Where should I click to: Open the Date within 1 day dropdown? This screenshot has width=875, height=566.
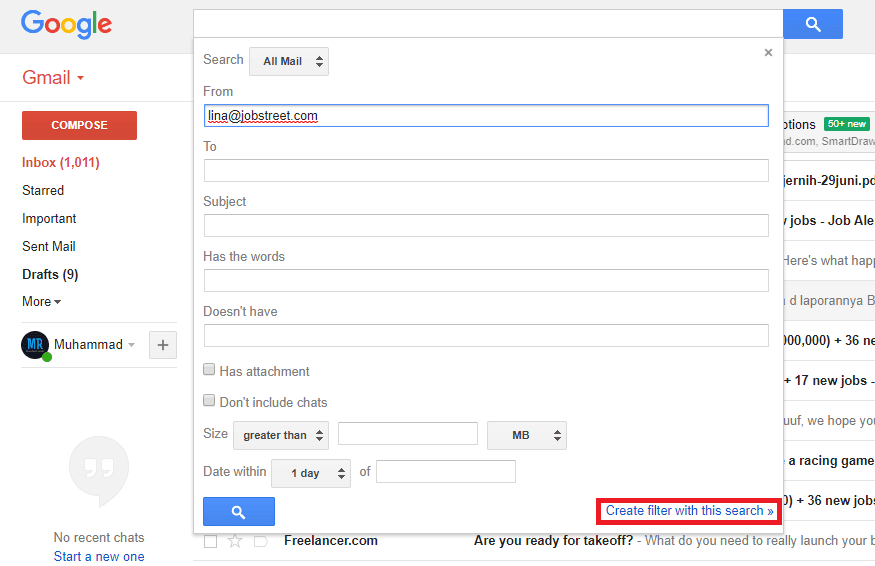311,473
